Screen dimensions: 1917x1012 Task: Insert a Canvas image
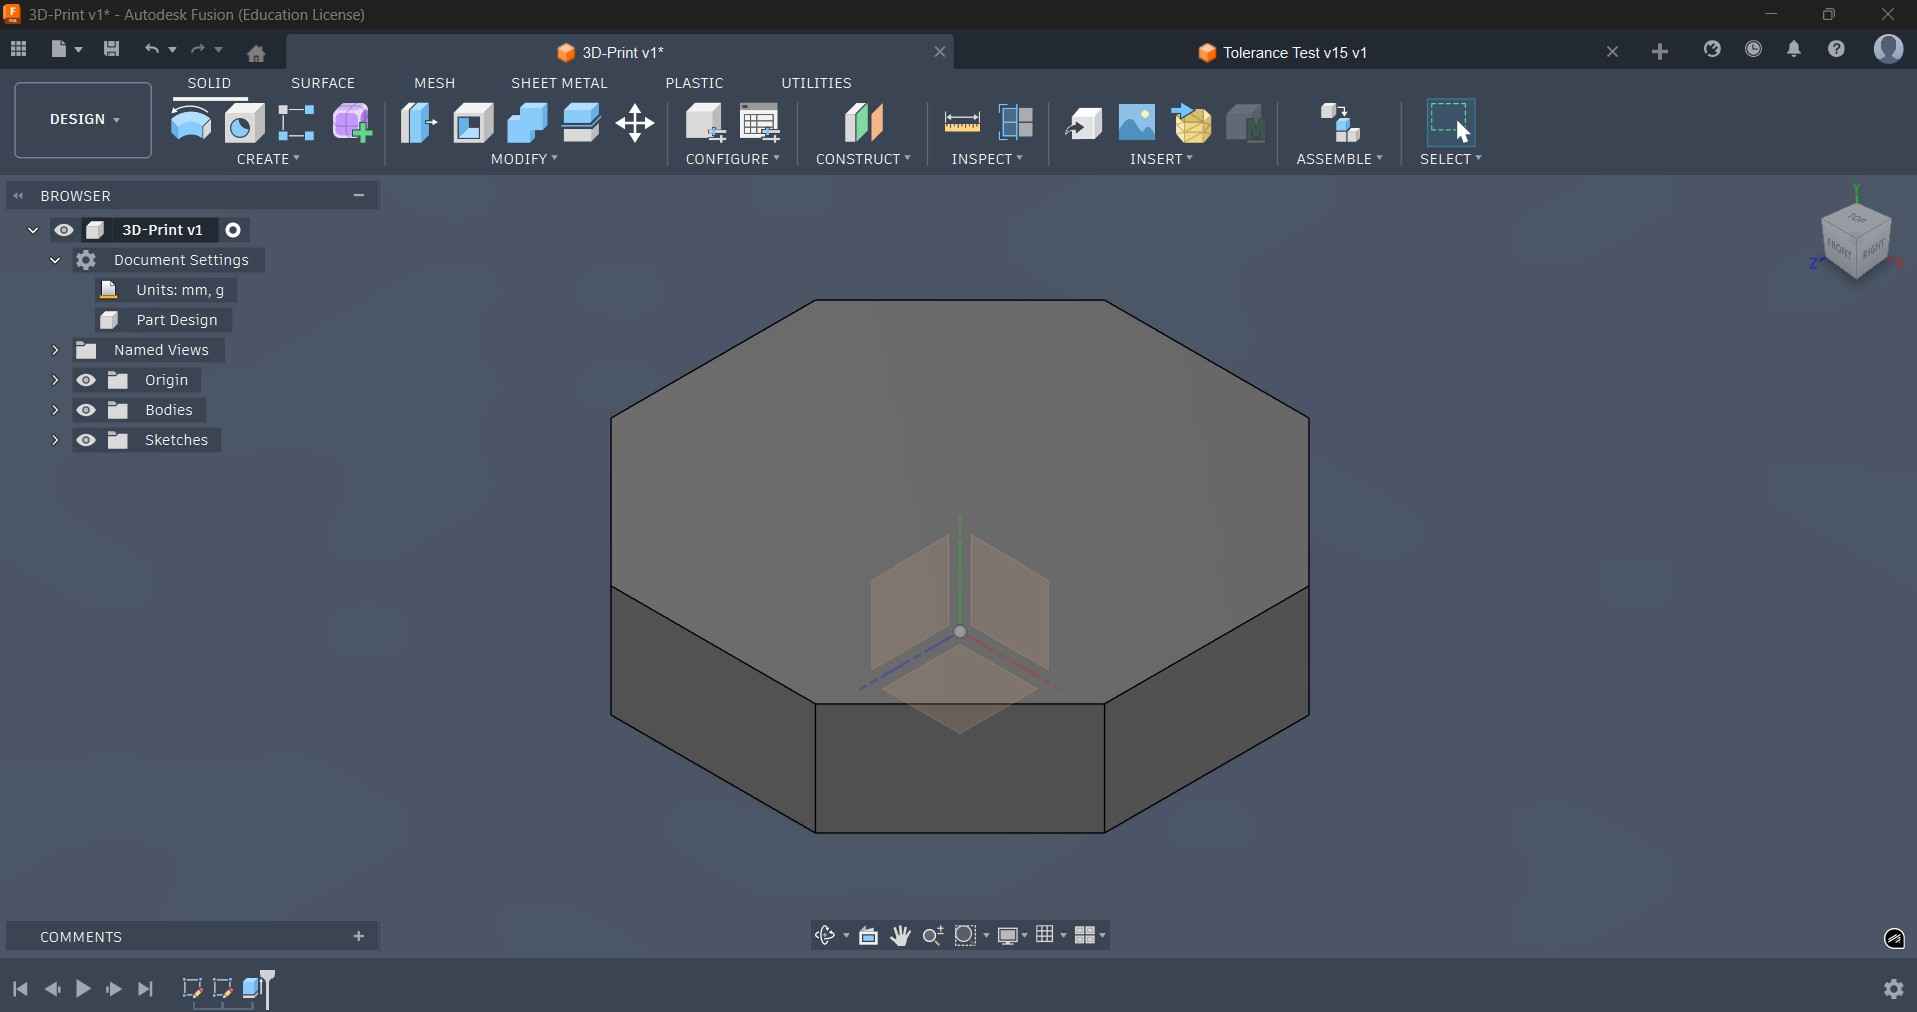(x=1138, y=123)
